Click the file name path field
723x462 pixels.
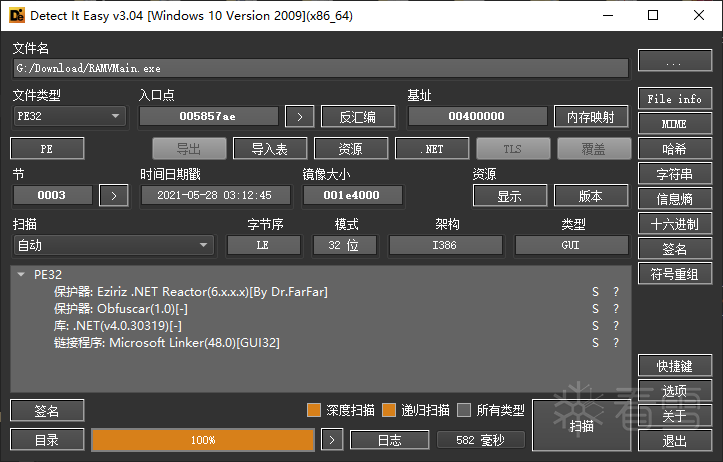click(x=321, y=68)
